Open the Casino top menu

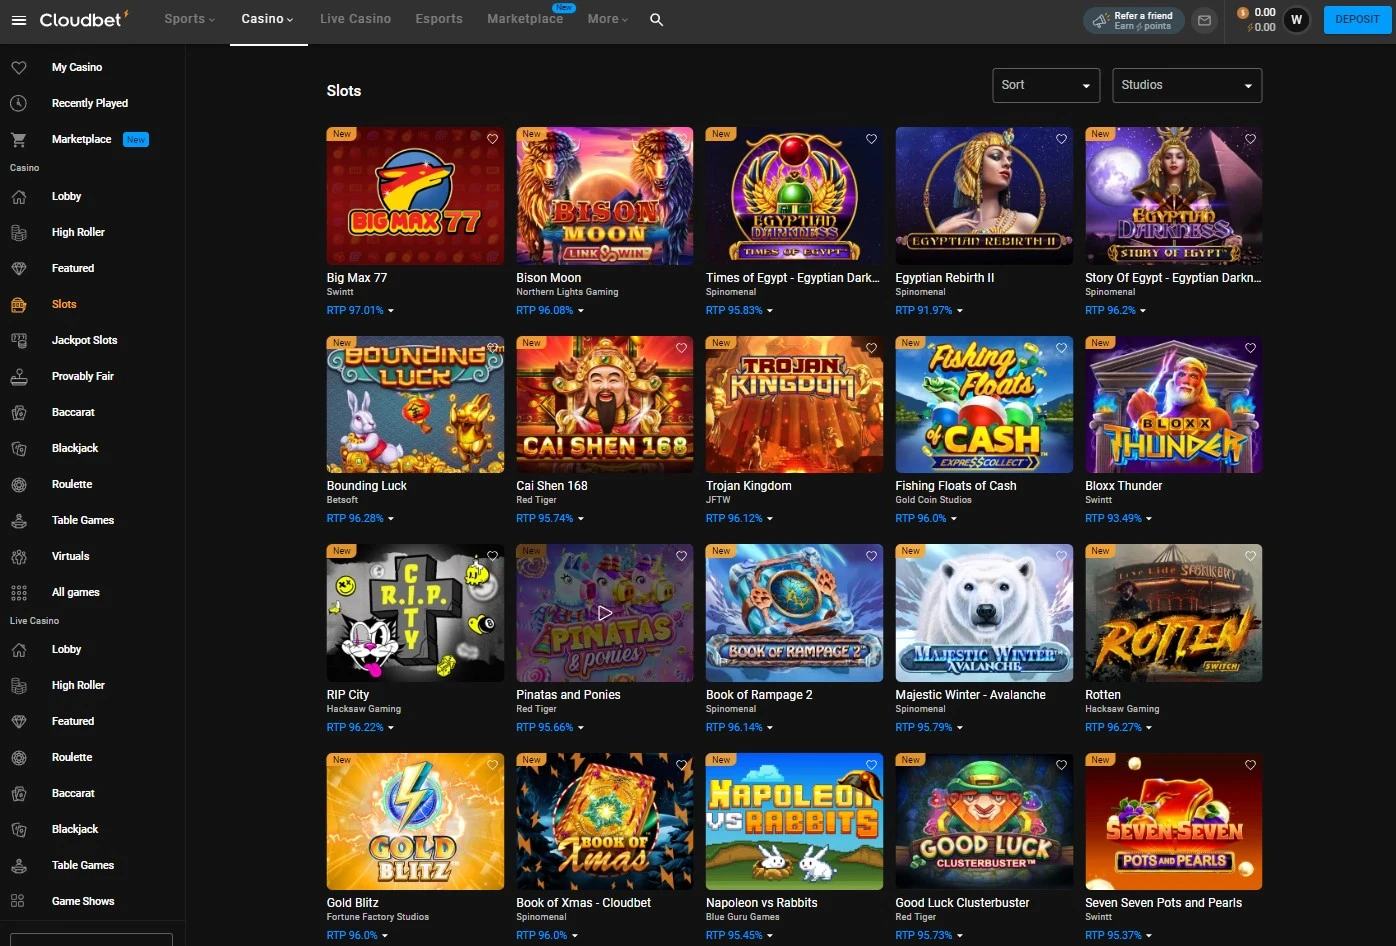coord(268,19)
